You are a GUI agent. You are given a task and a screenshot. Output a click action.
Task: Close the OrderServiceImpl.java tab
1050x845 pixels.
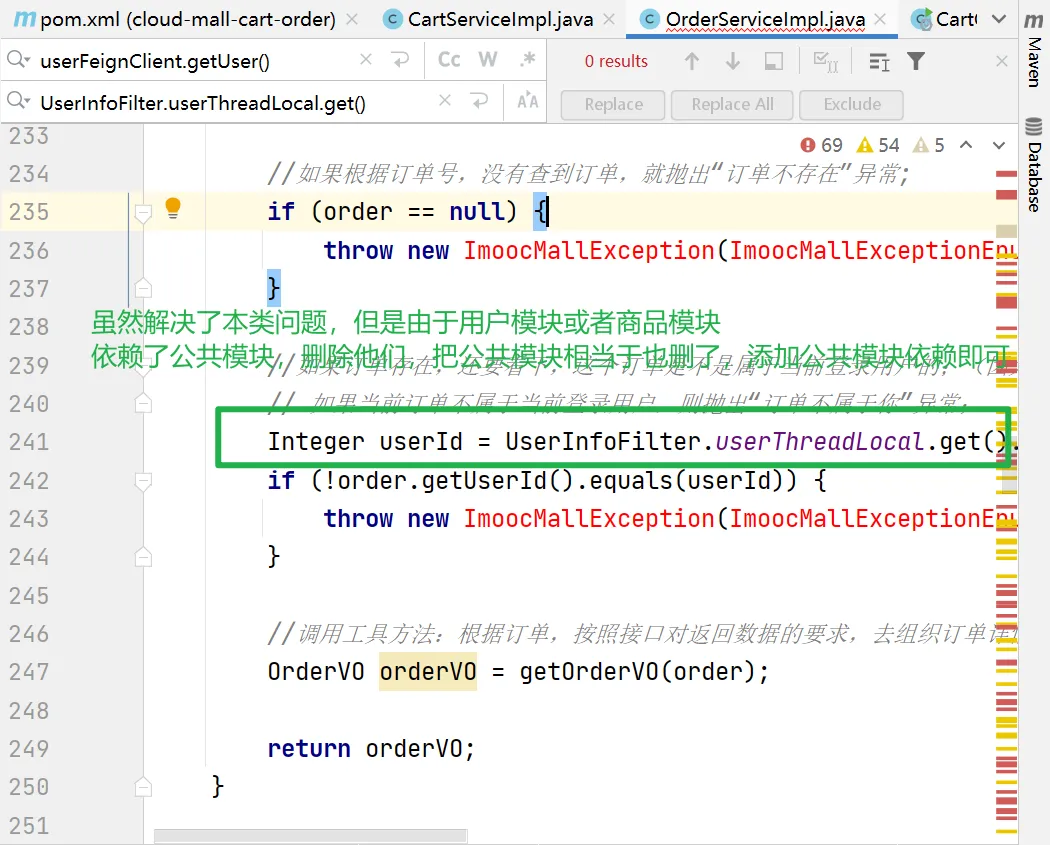[x=881, y=19]
